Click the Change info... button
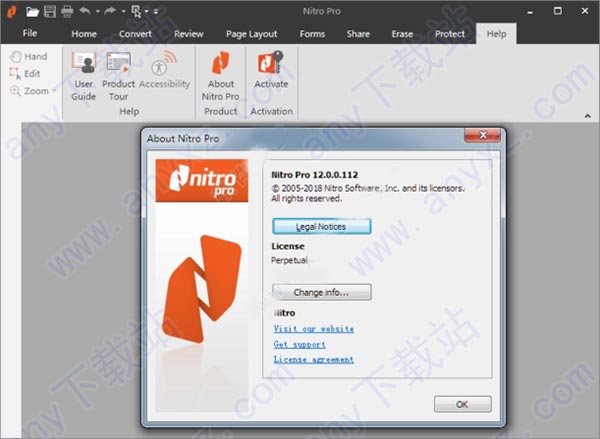 coord(321,292)
